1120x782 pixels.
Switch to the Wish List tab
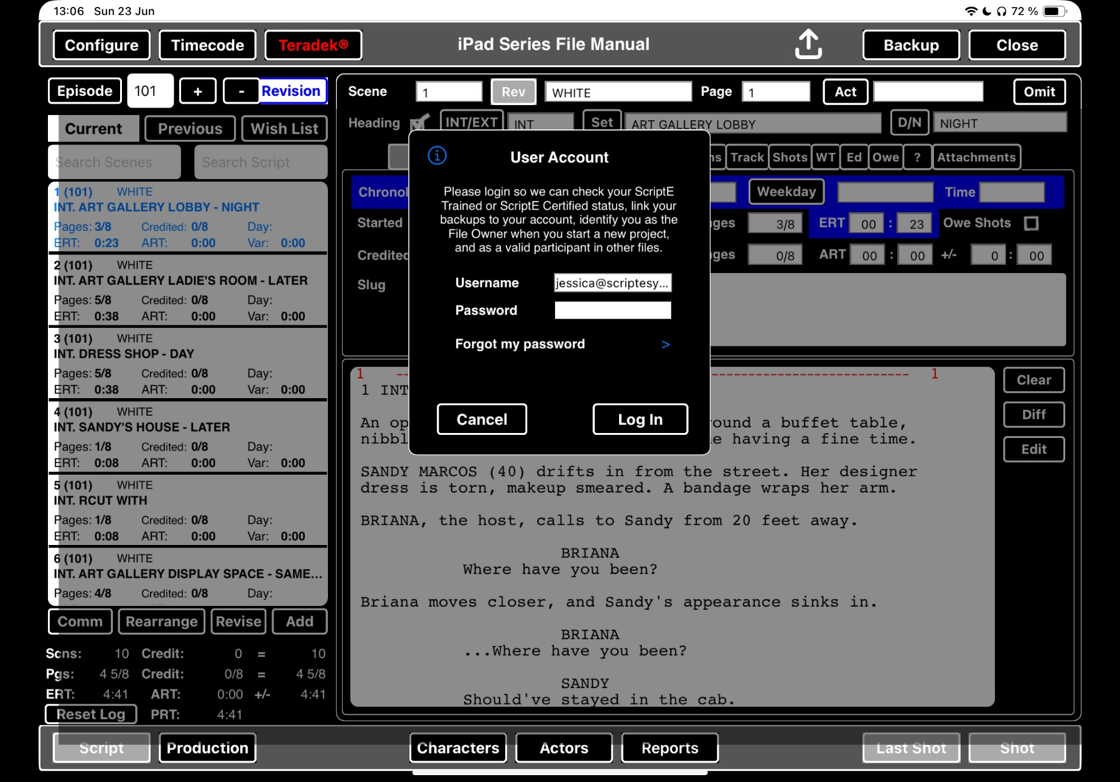284,129
